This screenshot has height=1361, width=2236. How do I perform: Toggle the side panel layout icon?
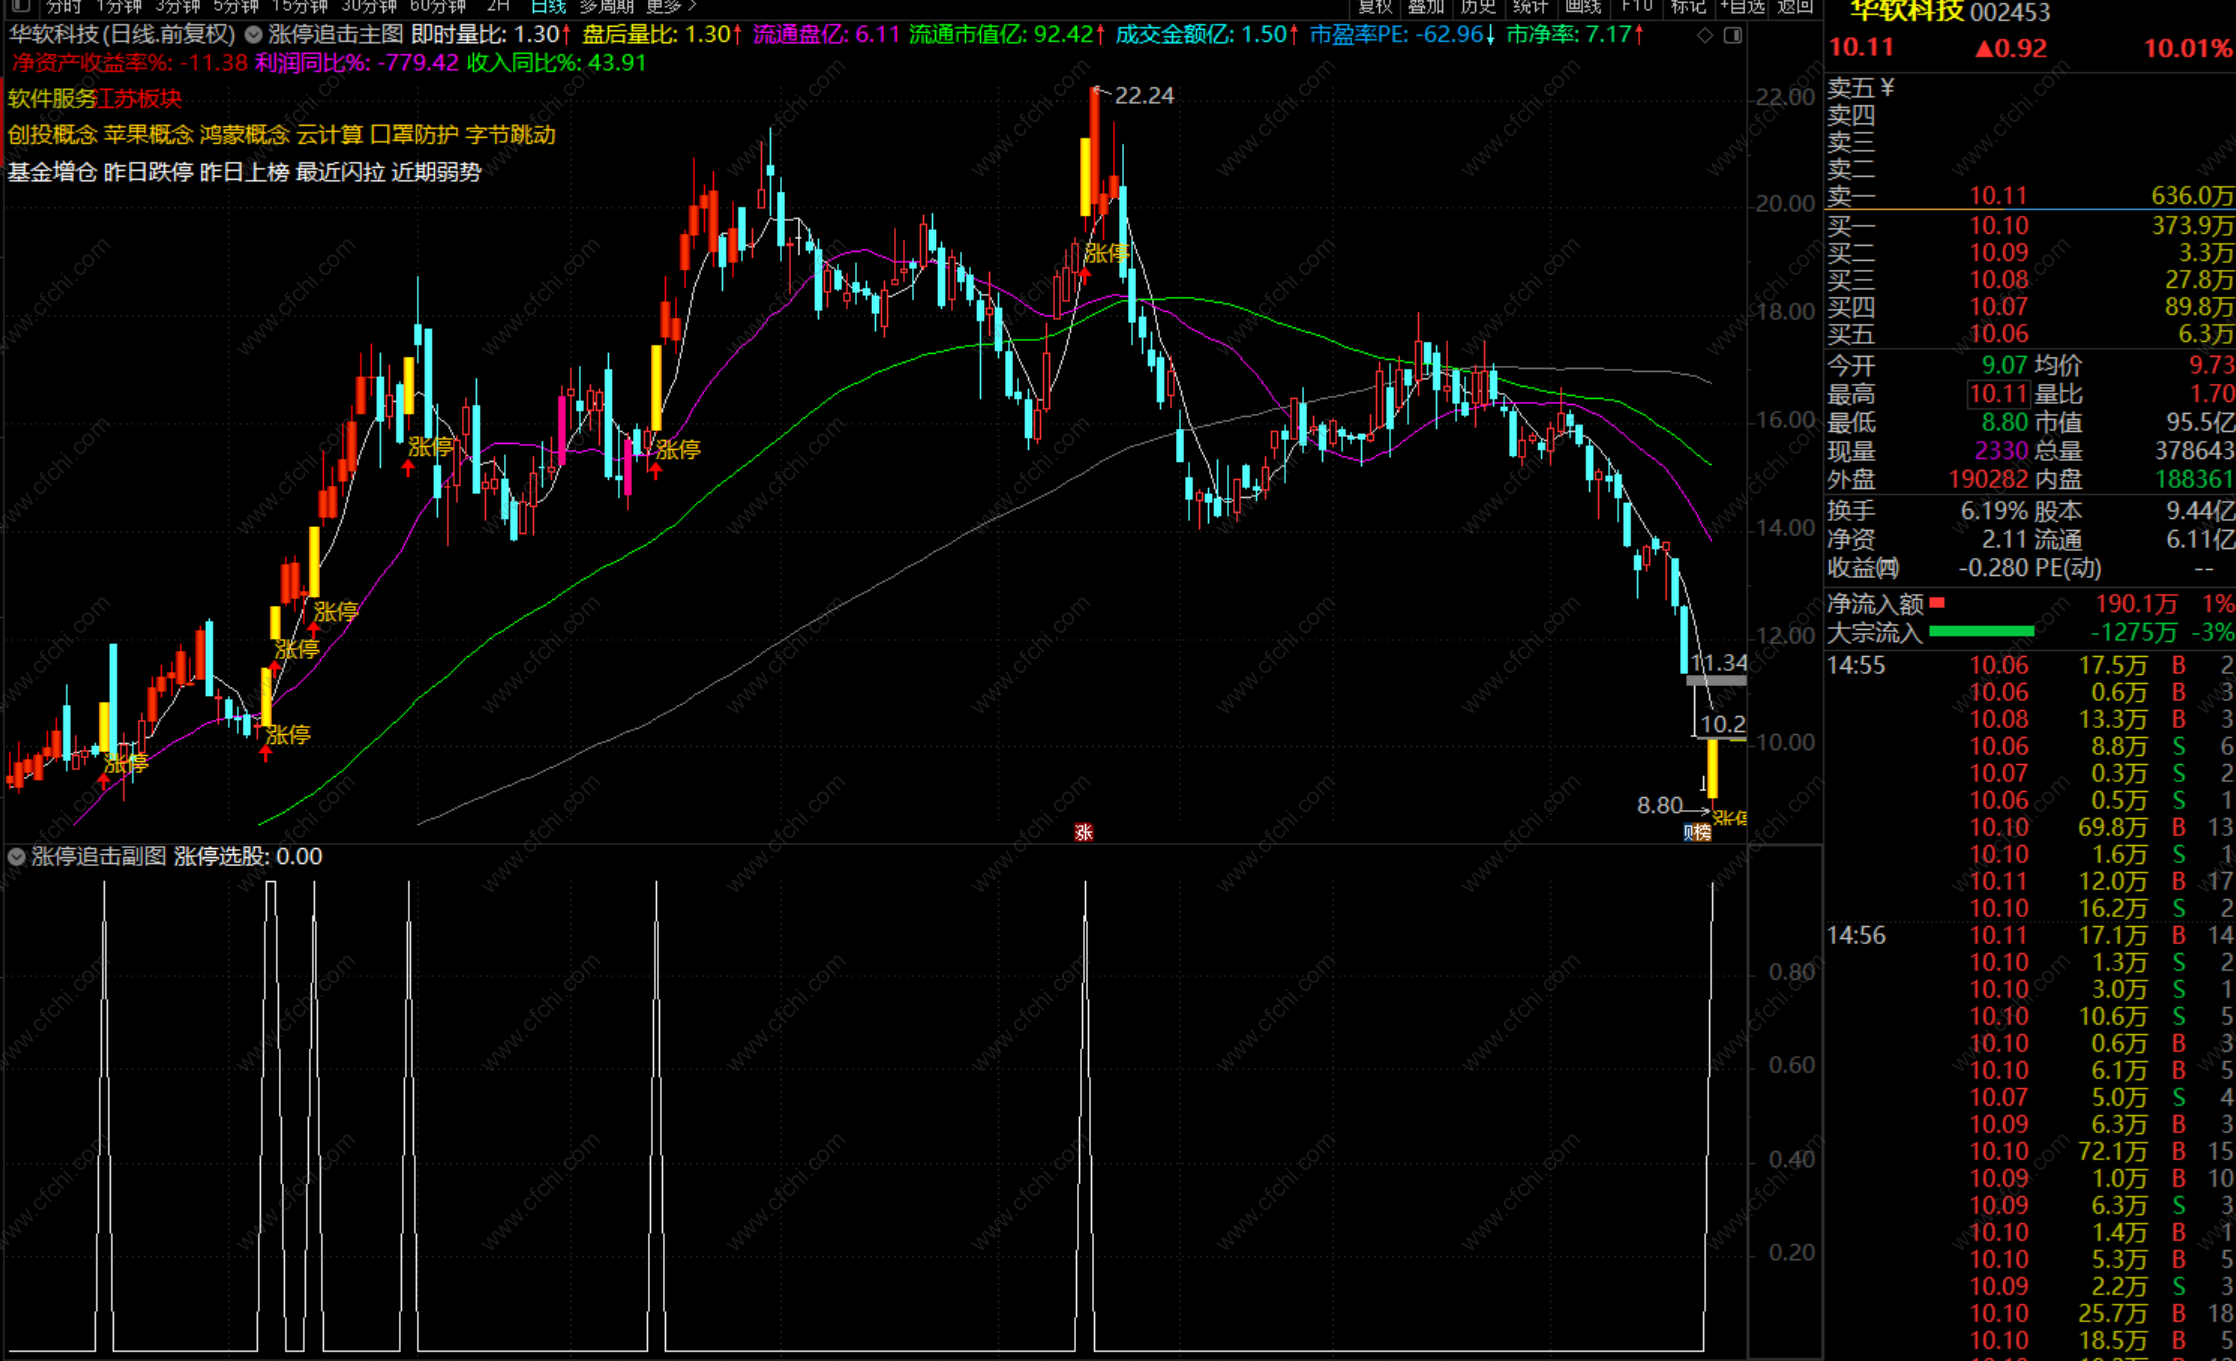tap(1733, 35)
